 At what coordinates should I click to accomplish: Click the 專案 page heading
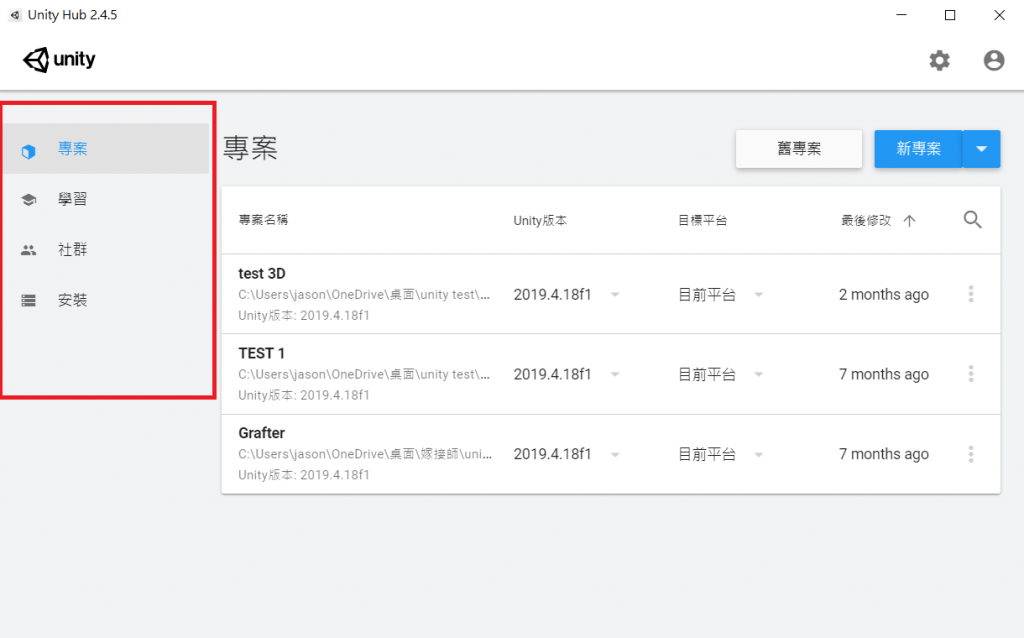[x=250, y=148]
